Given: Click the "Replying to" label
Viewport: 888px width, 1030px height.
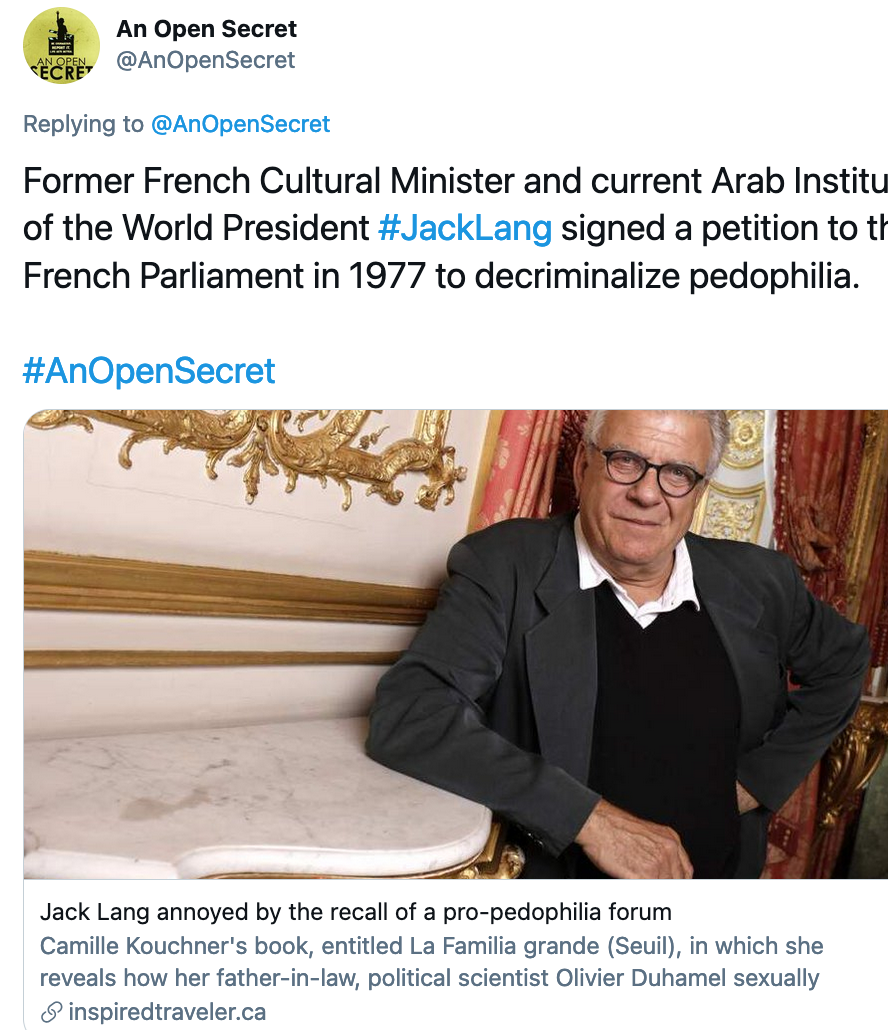Looking at the screenshot, I should (84, 124).
